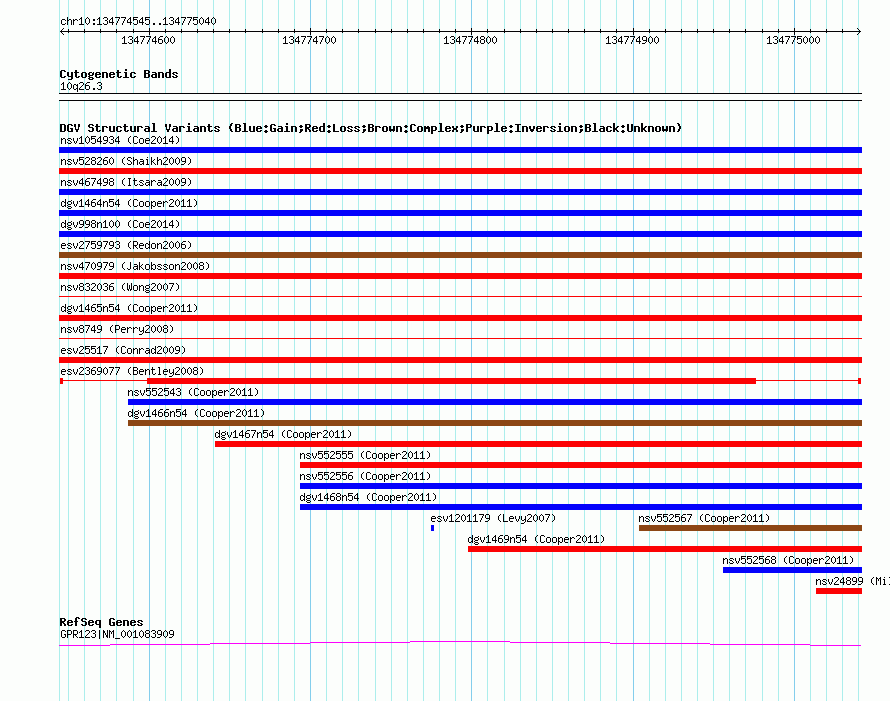
Task: Click the nsv1054934 (Coe2014) blue gain bar
Action: point(460,150)
